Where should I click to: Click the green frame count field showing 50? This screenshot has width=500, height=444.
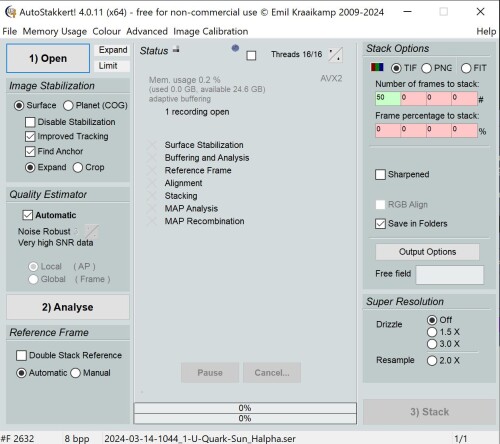pyautogui.click(x=388, y=98)
